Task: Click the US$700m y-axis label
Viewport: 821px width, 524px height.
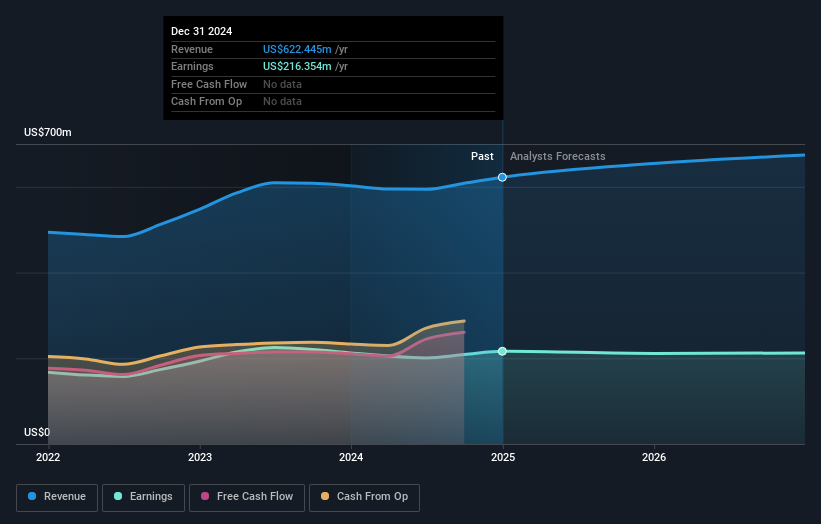Action: tap(48, 132)
